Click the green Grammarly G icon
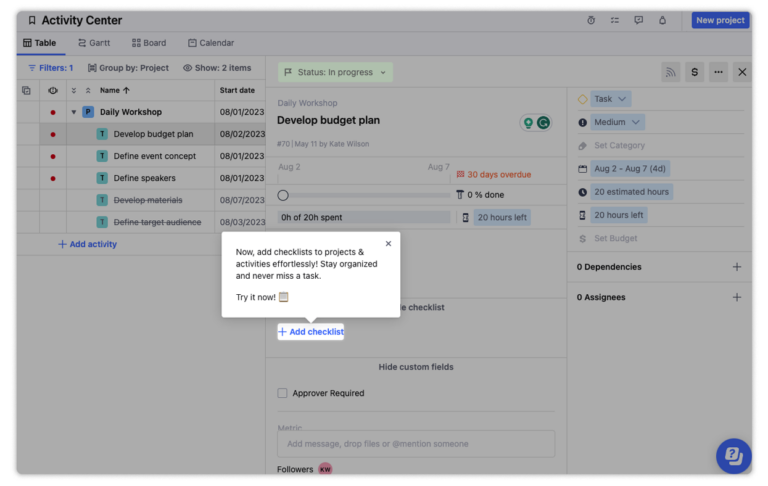The image size is (768, 486). pos(543,122)
